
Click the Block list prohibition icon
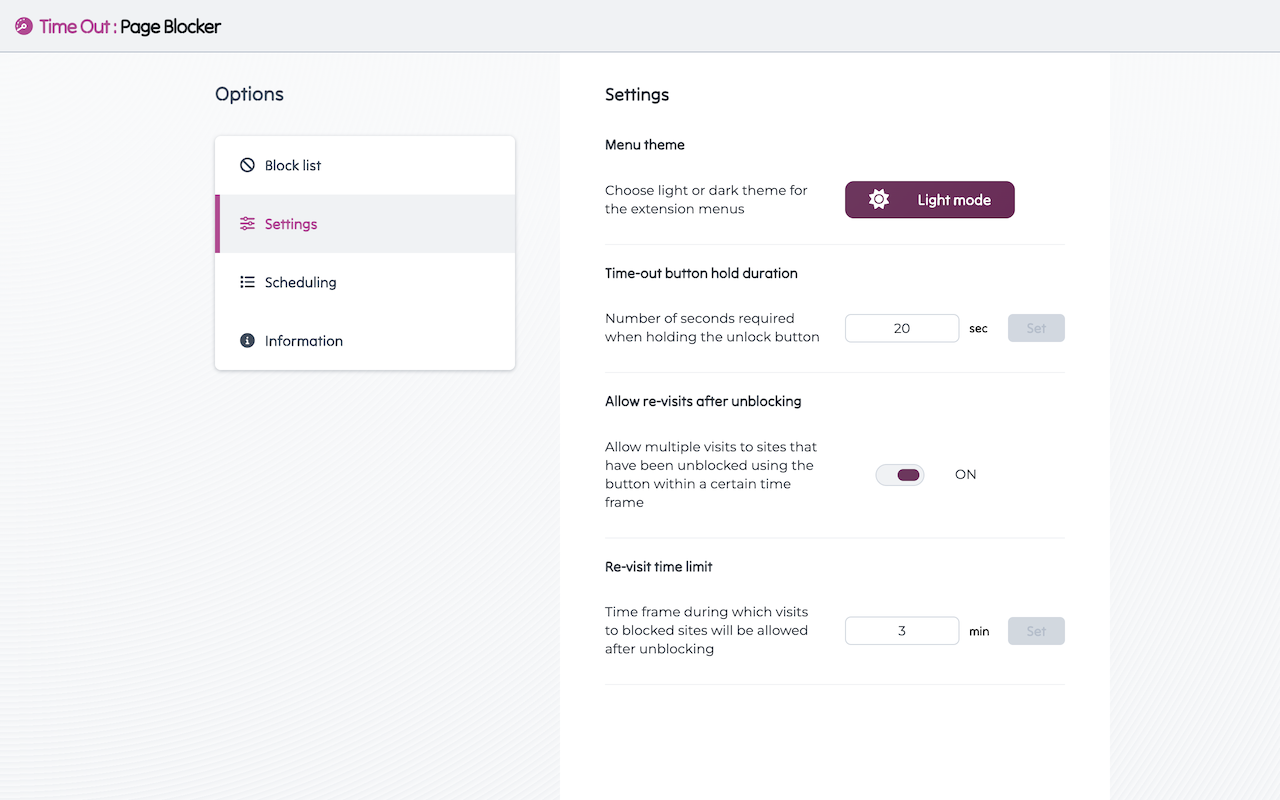(247, 165)
